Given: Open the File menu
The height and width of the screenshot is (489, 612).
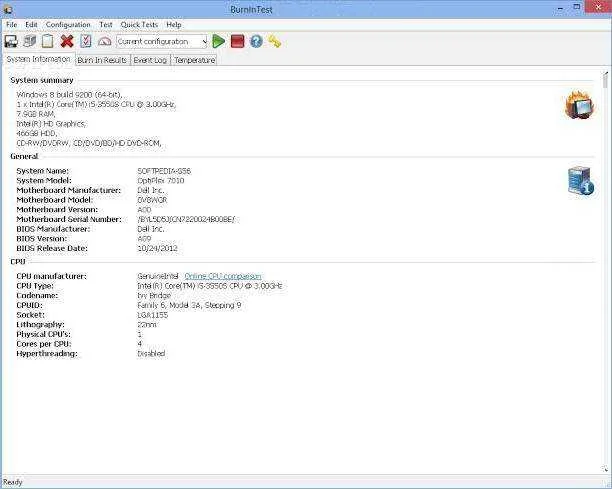Looking at the screenshot, I should [x=11, y=25].
